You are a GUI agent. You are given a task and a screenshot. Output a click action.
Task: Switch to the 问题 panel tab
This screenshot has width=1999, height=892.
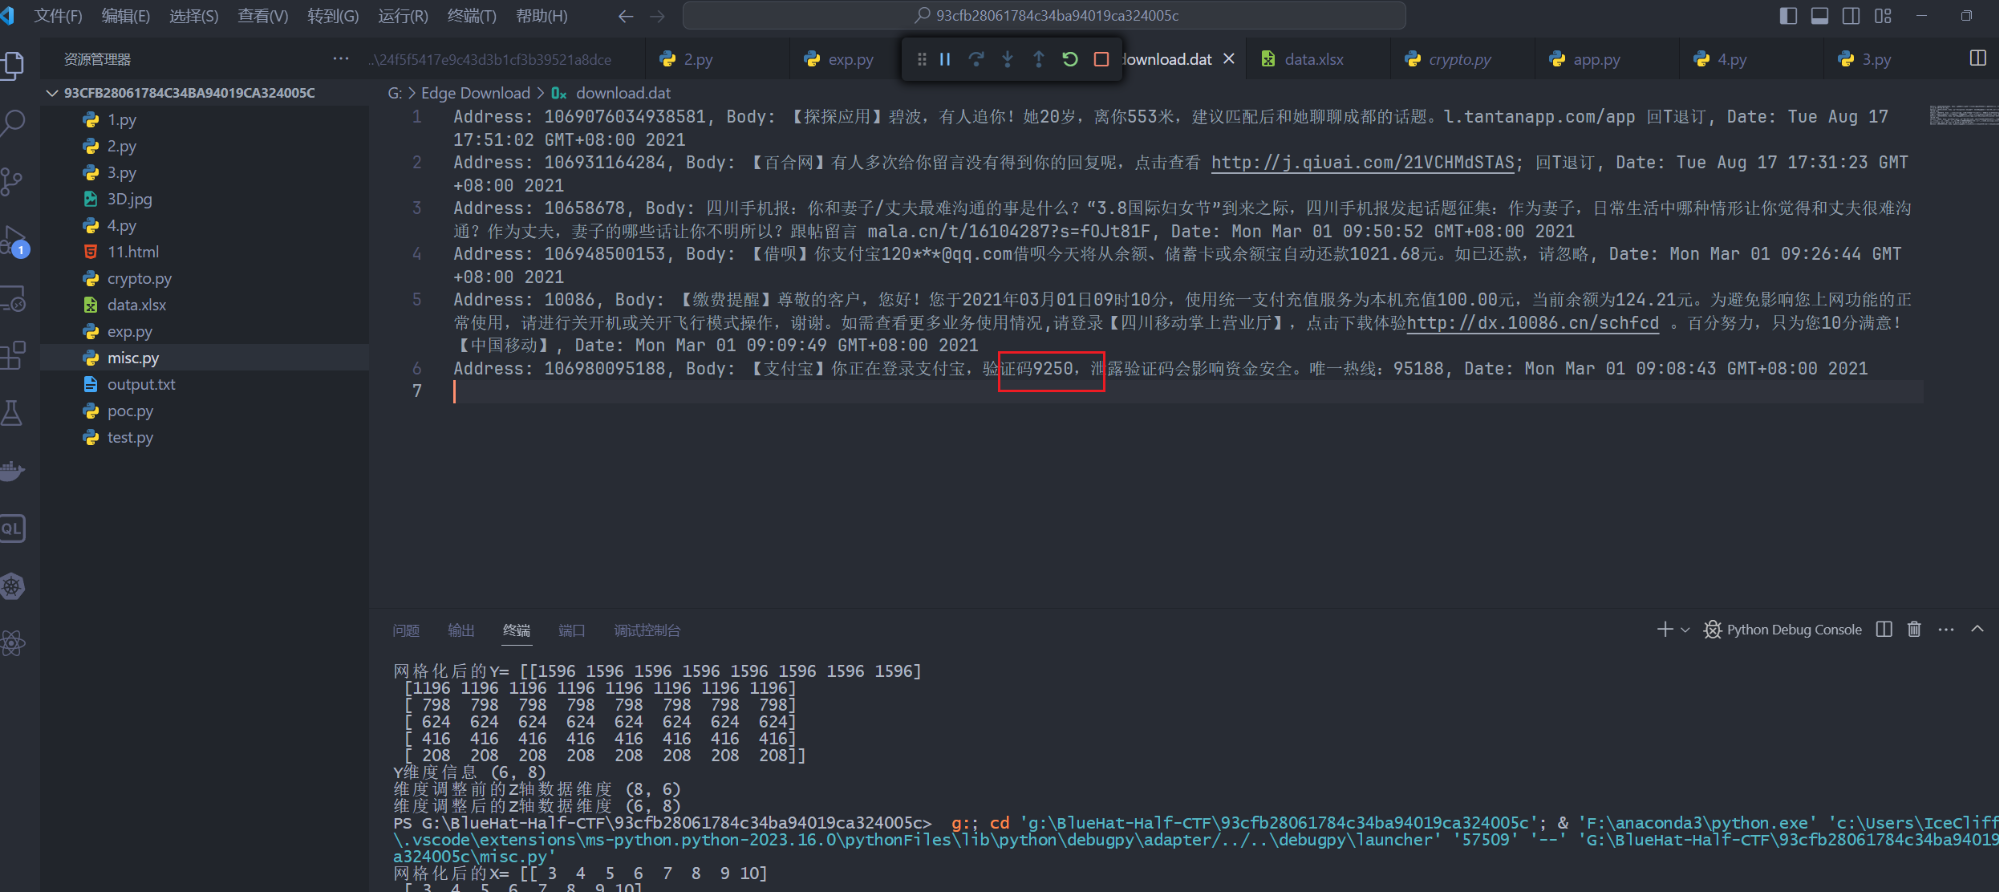(x=406, y=630)
